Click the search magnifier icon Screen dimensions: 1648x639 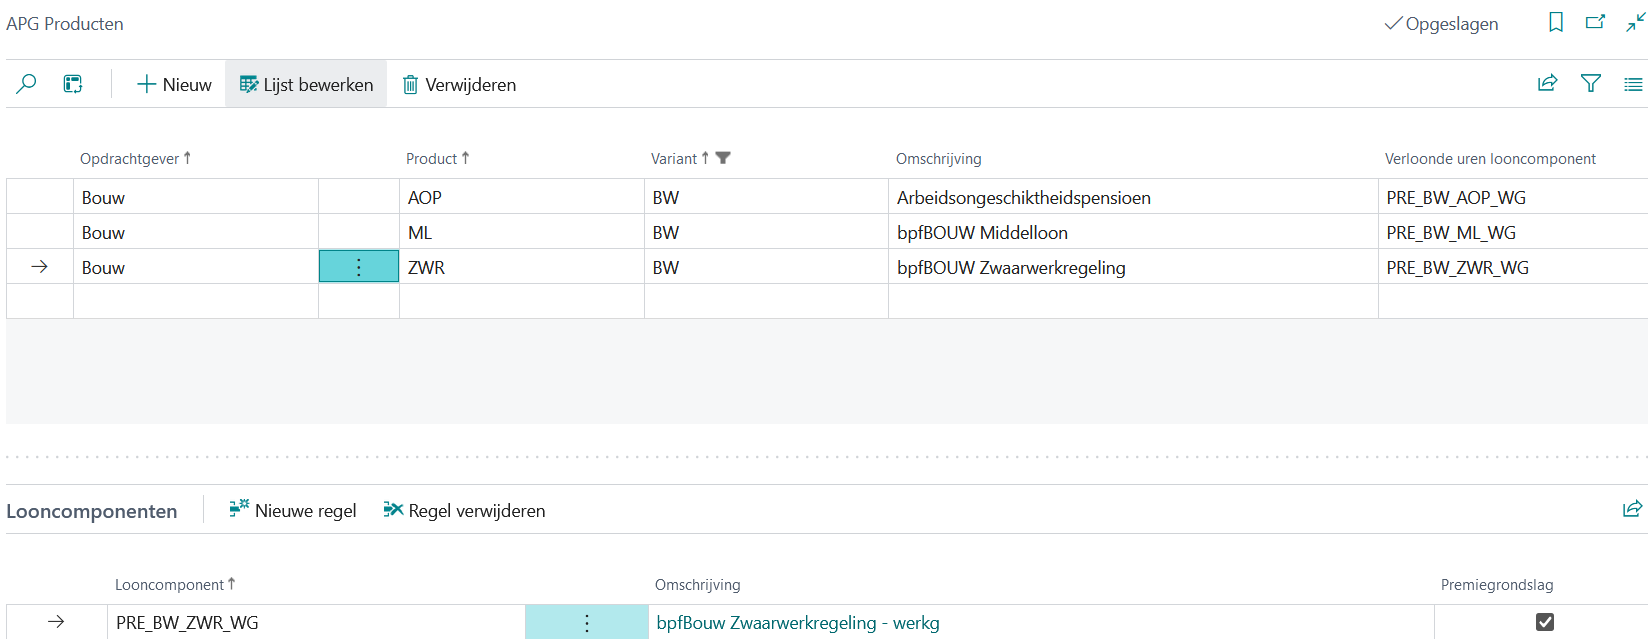(x=27, y=84)
